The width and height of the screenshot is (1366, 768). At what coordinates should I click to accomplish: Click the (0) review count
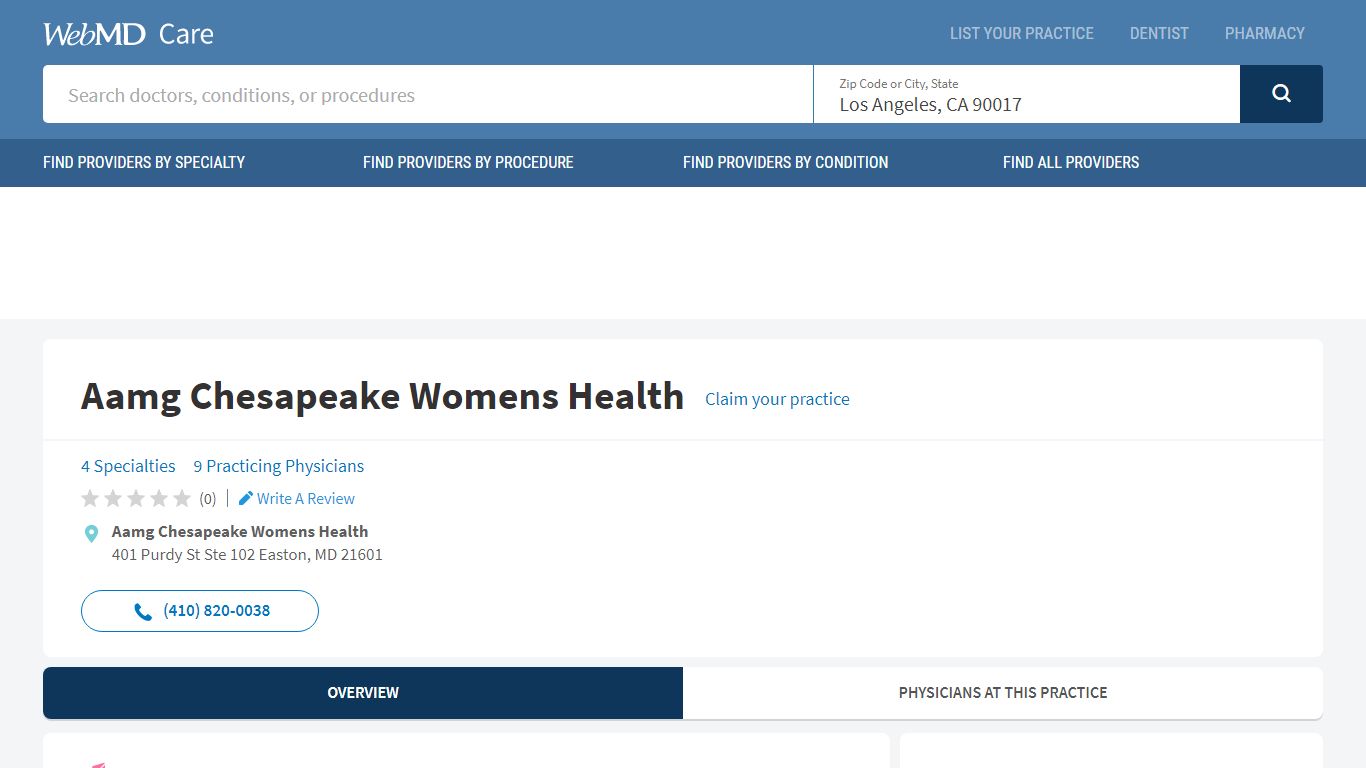pyautogui.click(x=207, y=499)
